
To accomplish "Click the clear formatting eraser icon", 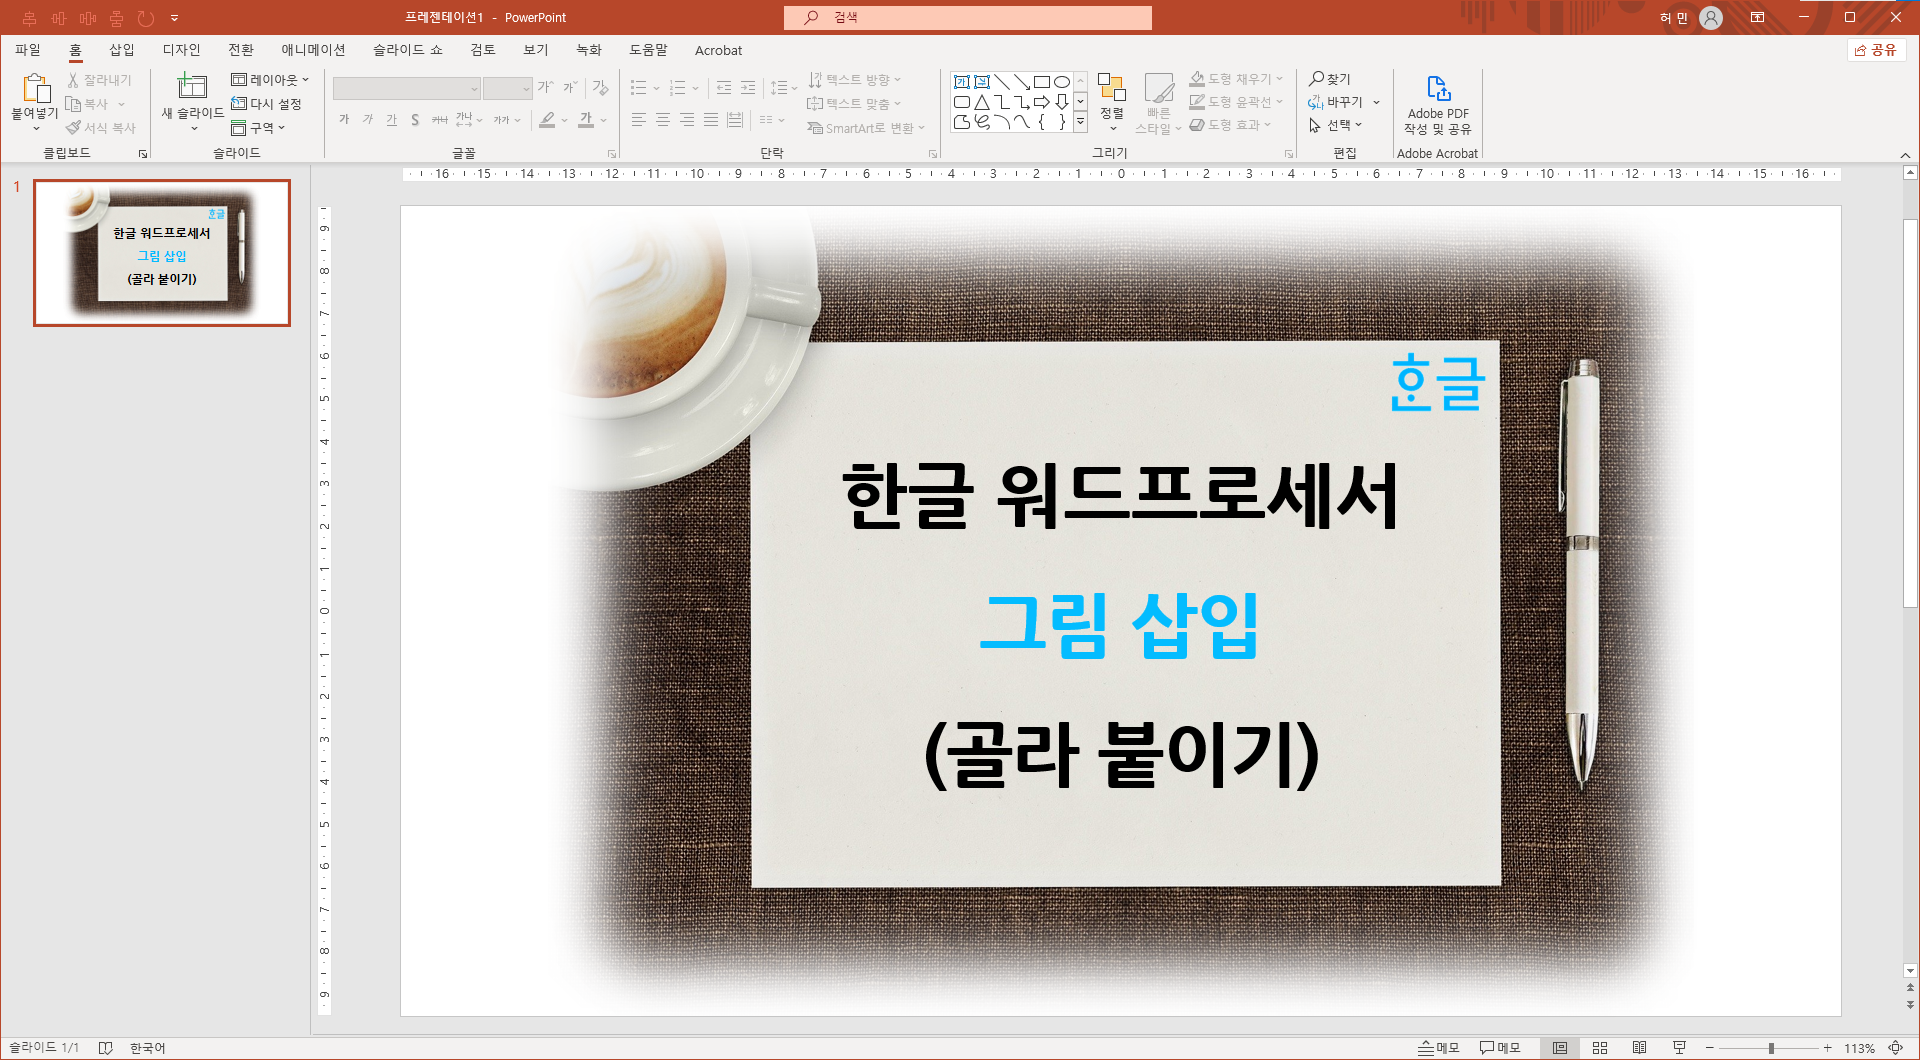I will coord(600,88).
